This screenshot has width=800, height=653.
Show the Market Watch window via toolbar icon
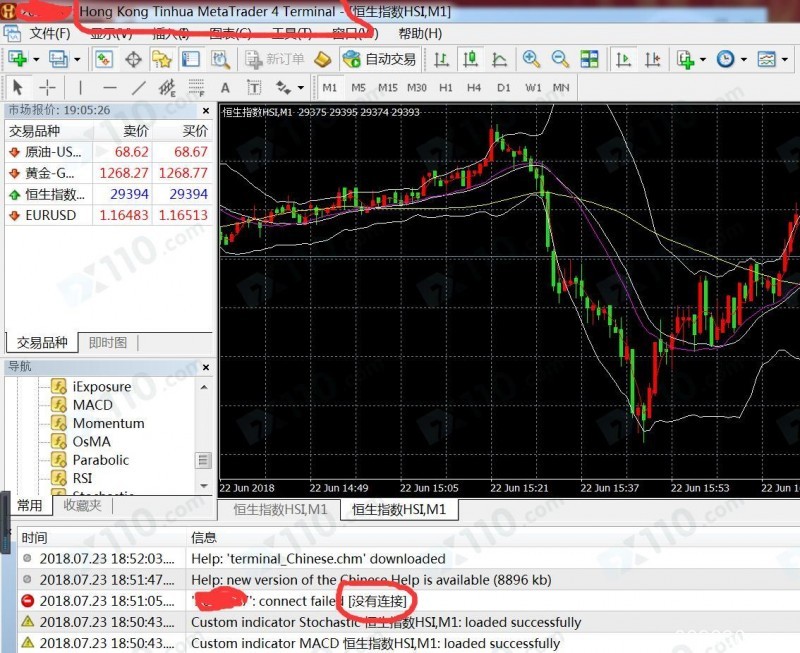[104, 59]
